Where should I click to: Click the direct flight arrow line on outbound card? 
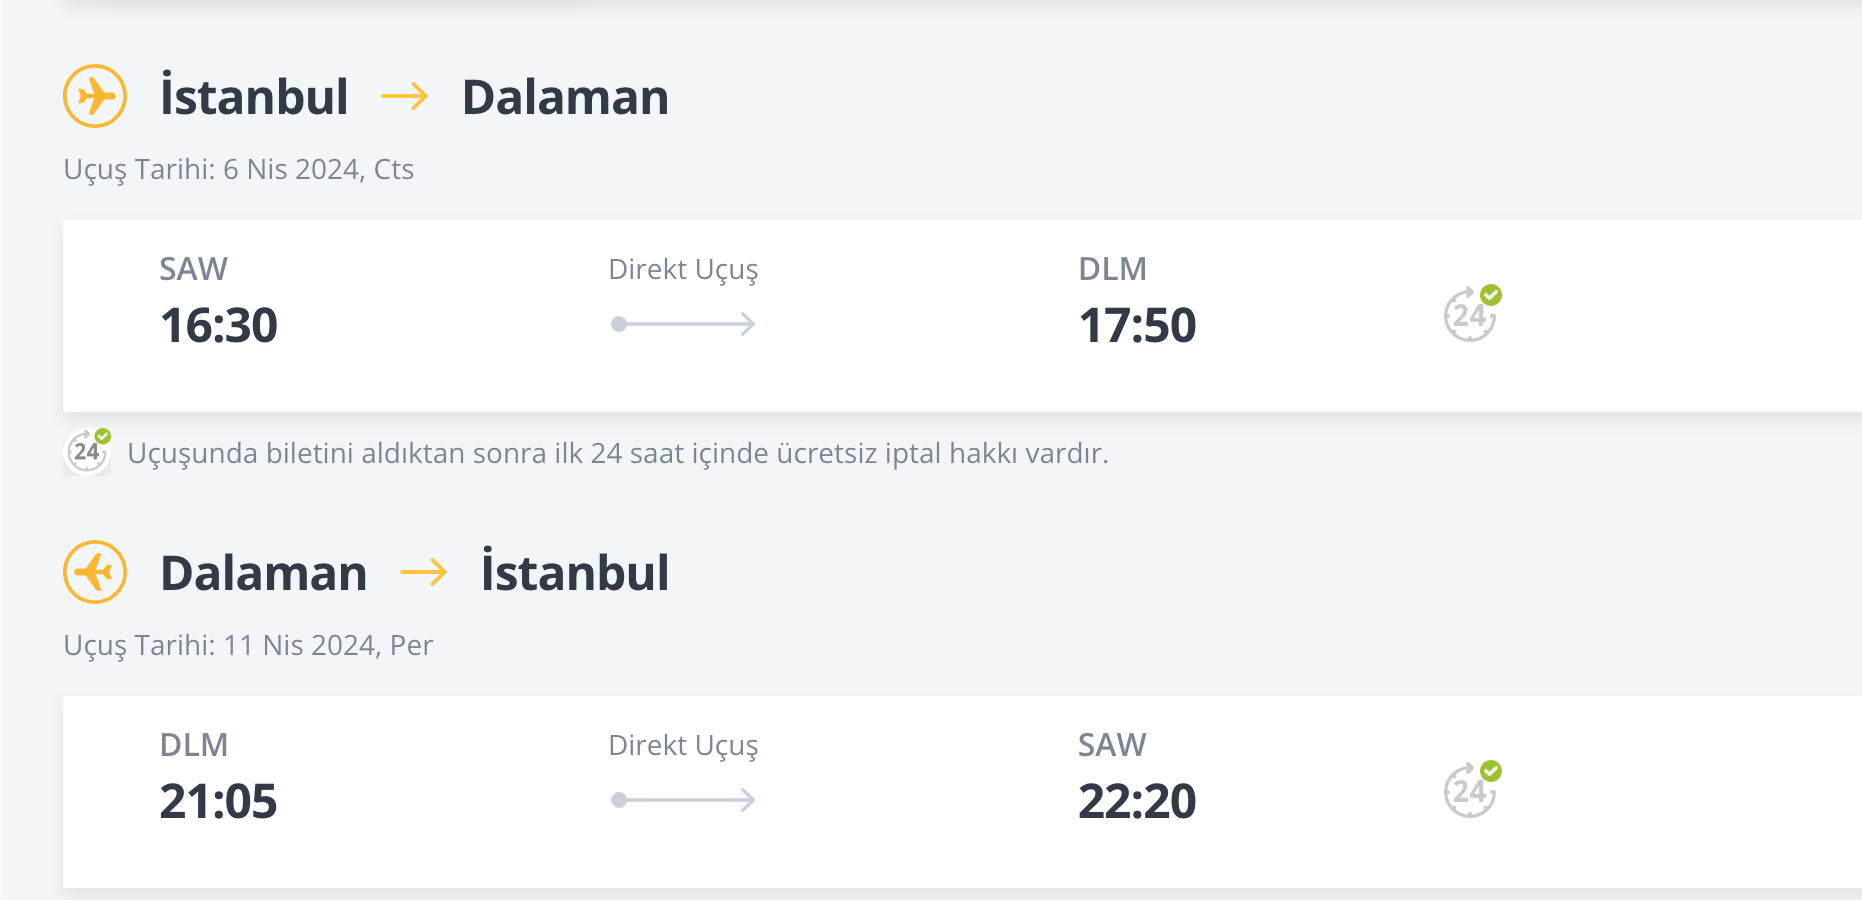683,324
